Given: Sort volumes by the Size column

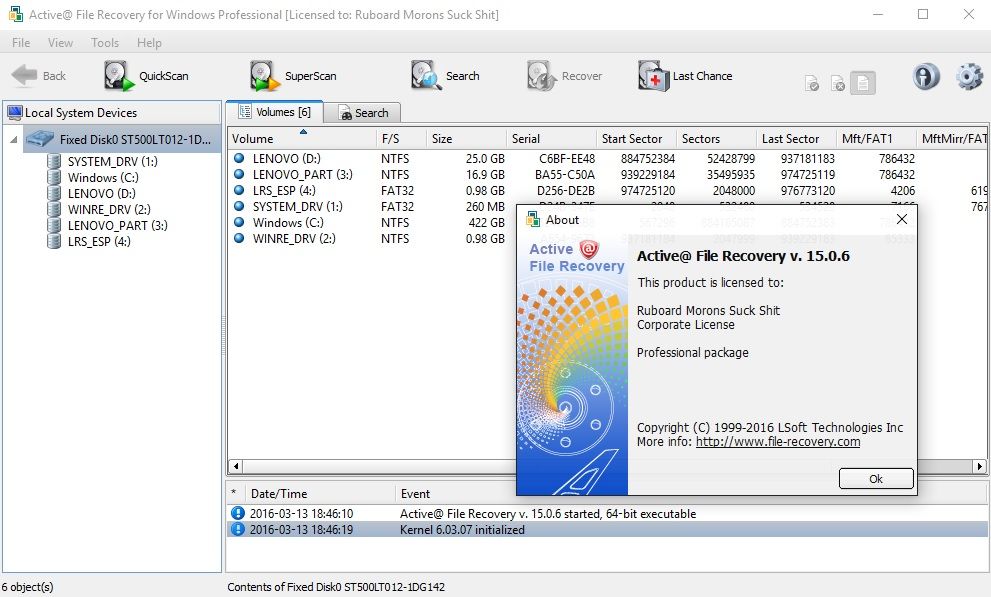Looking at the screenshot, I should point(442,138).
